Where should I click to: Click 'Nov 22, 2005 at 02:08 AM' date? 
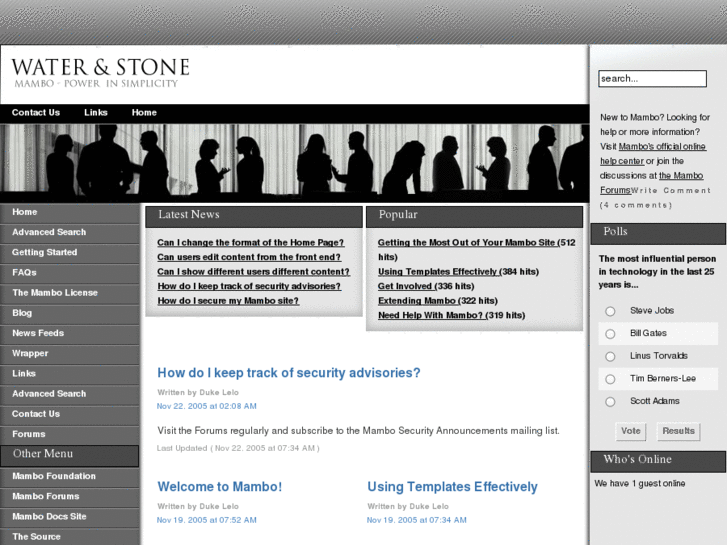click(207, 406)
